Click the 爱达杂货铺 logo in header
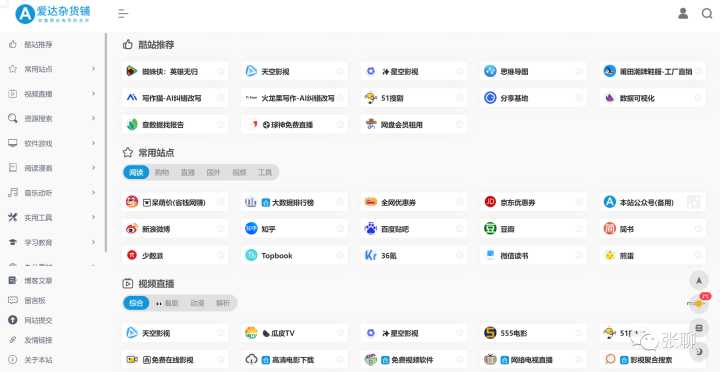 pyautogui.click(x=53, y=14)
